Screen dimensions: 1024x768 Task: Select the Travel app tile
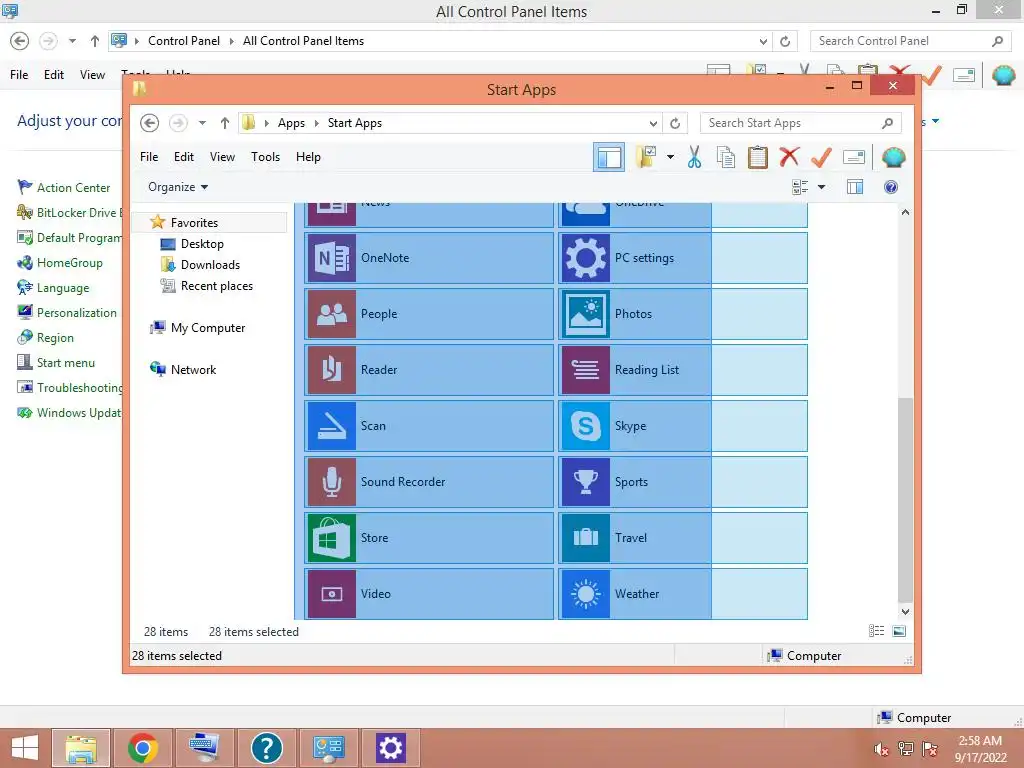coord(683,538)
